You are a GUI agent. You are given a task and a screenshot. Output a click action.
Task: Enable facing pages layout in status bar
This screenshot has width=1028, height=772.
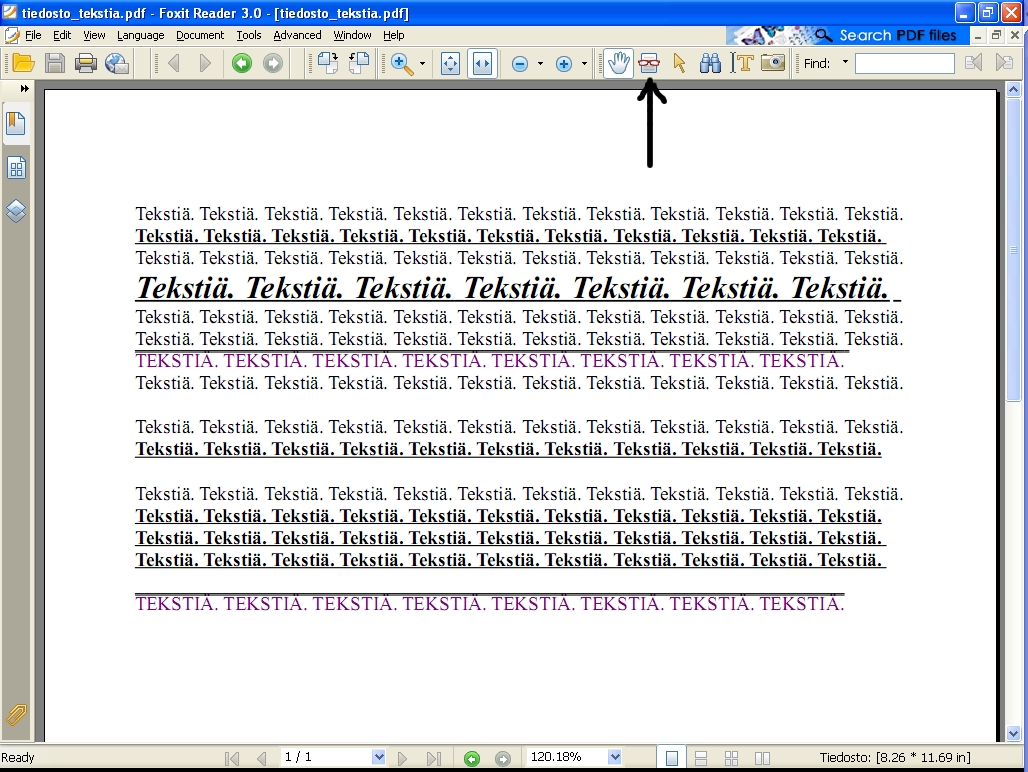[762, 758]
